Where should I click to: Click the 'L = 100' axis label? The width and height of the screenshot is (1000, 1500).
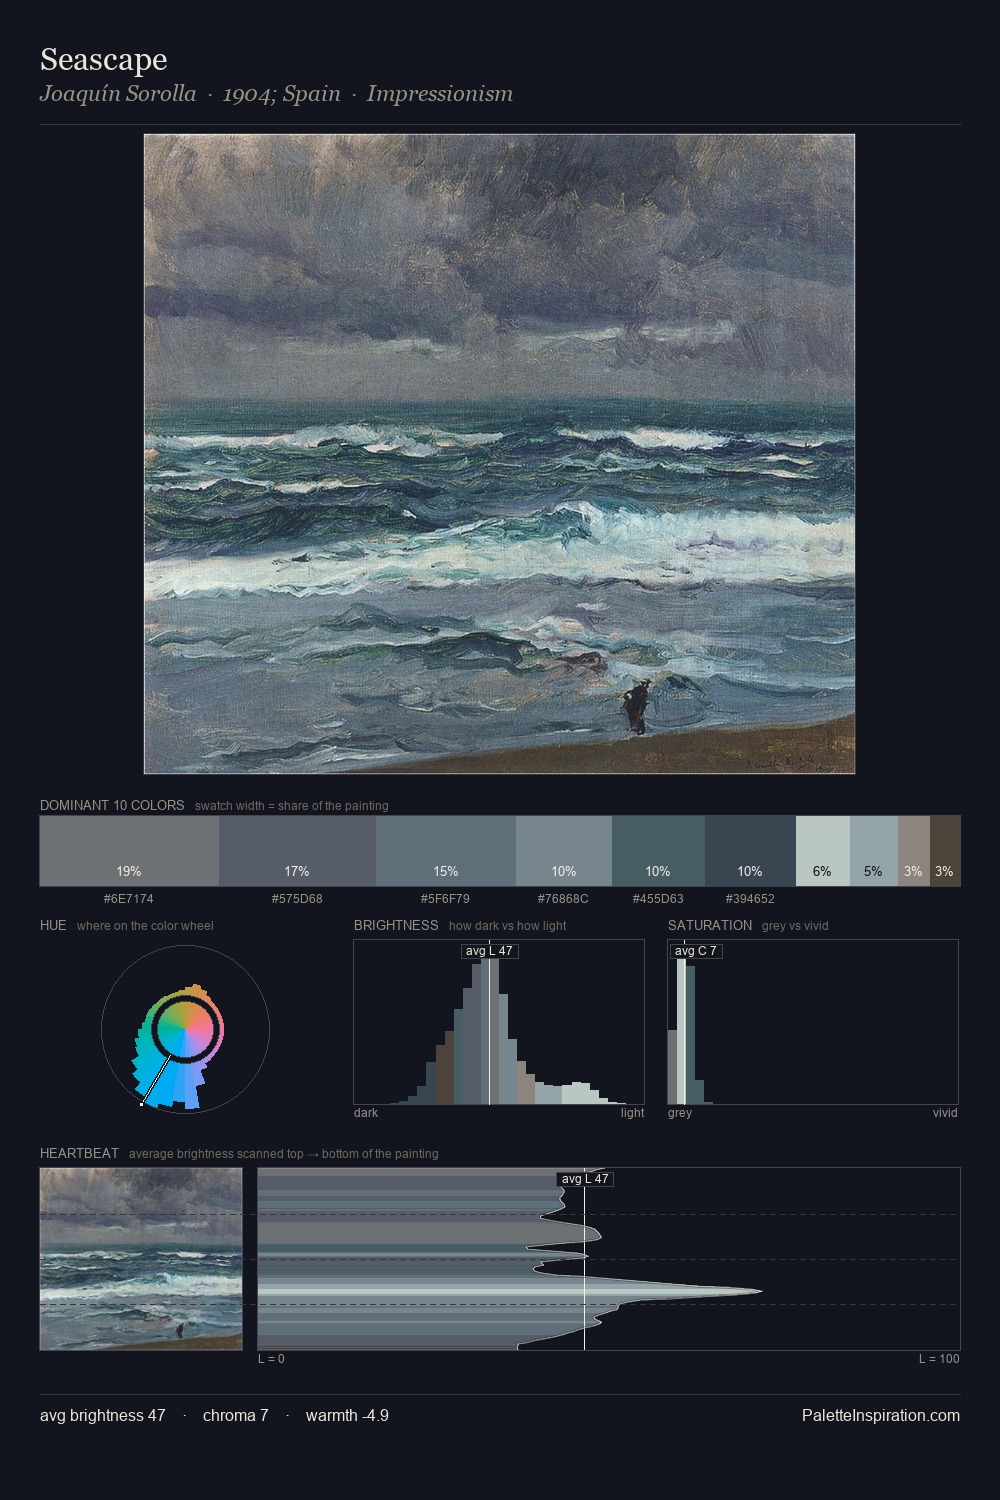pyautogui.click(x=939, y=1358)
